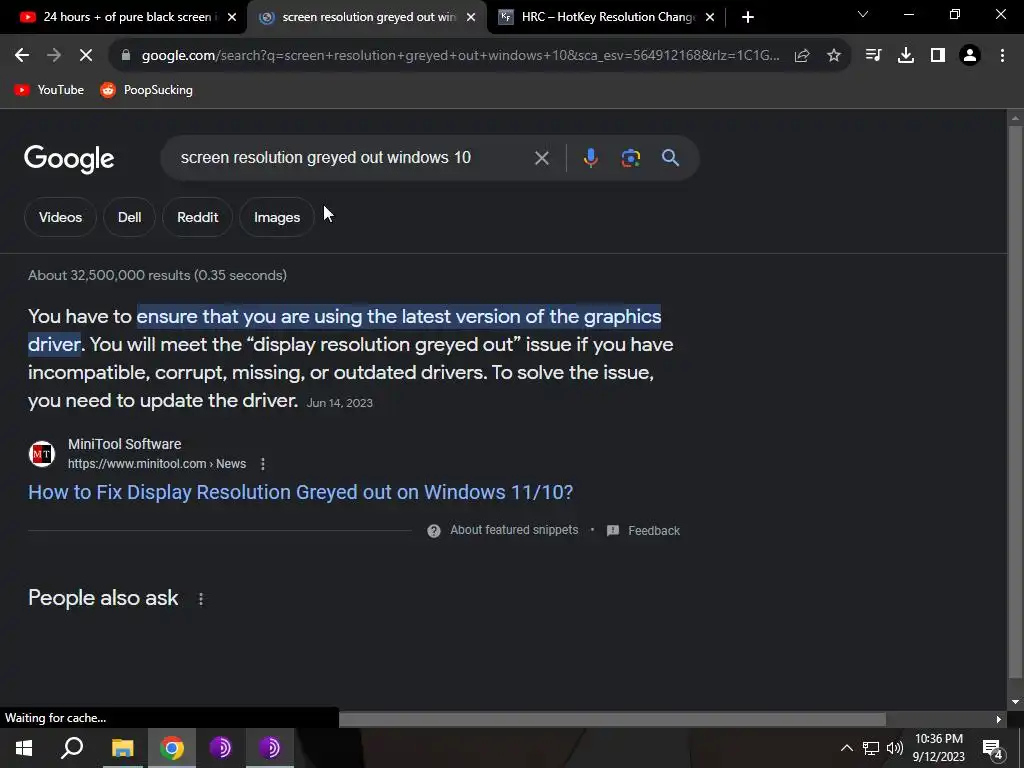Stop loading the page
The image size is (1024, 768).
tap(86, 56)
